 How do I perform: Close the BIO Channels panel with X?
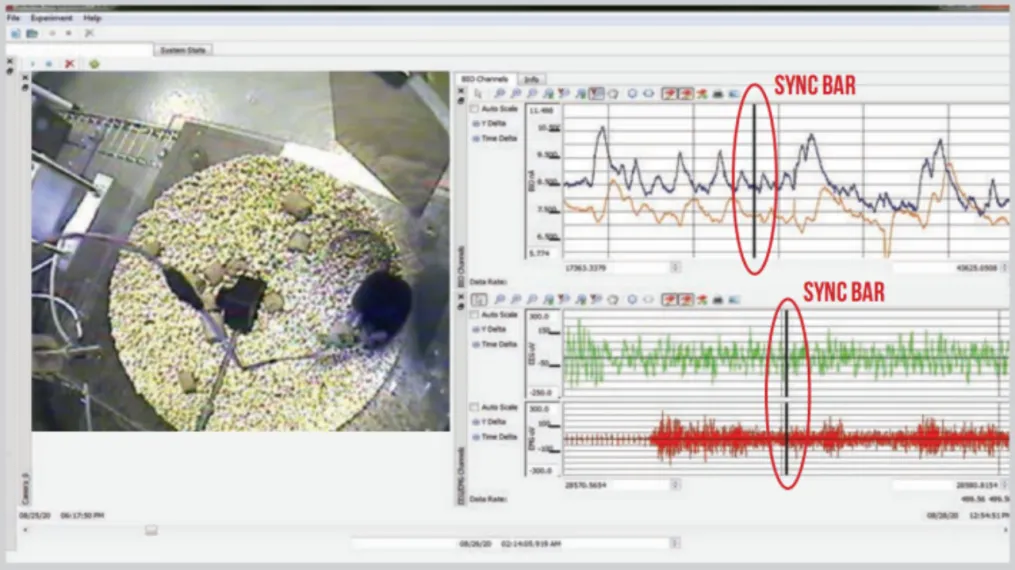pos(461,92)
